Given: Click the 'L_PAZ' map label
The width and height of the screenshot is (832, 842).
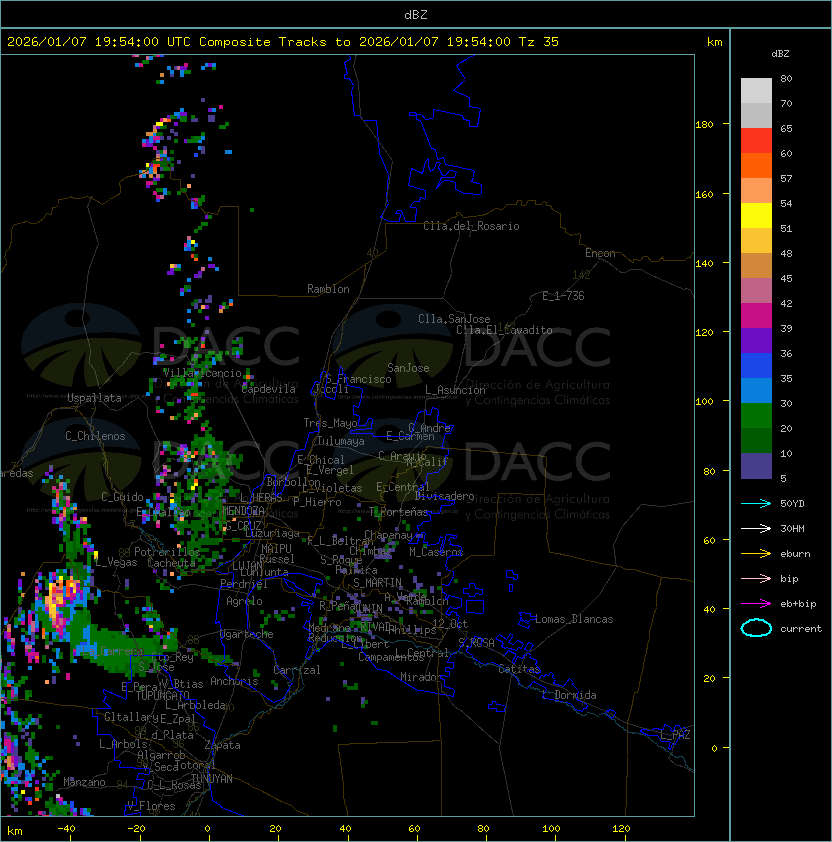Looking at the screenshot, I should (675, 735).
